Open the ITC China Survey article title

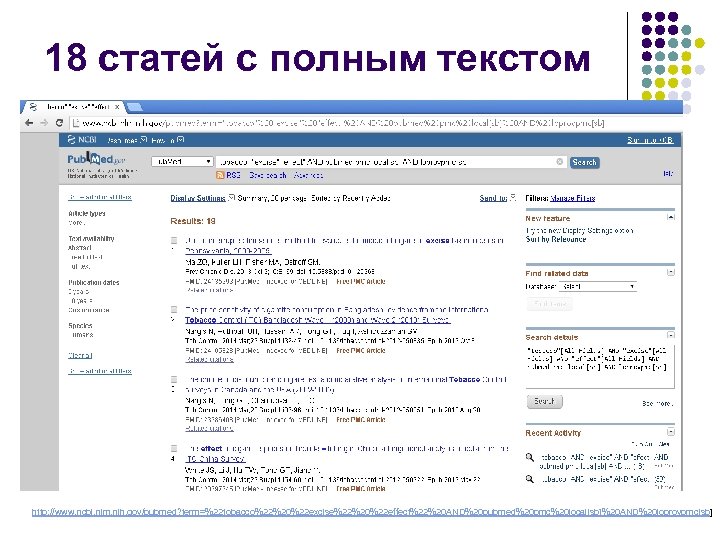tap(347, 453)
